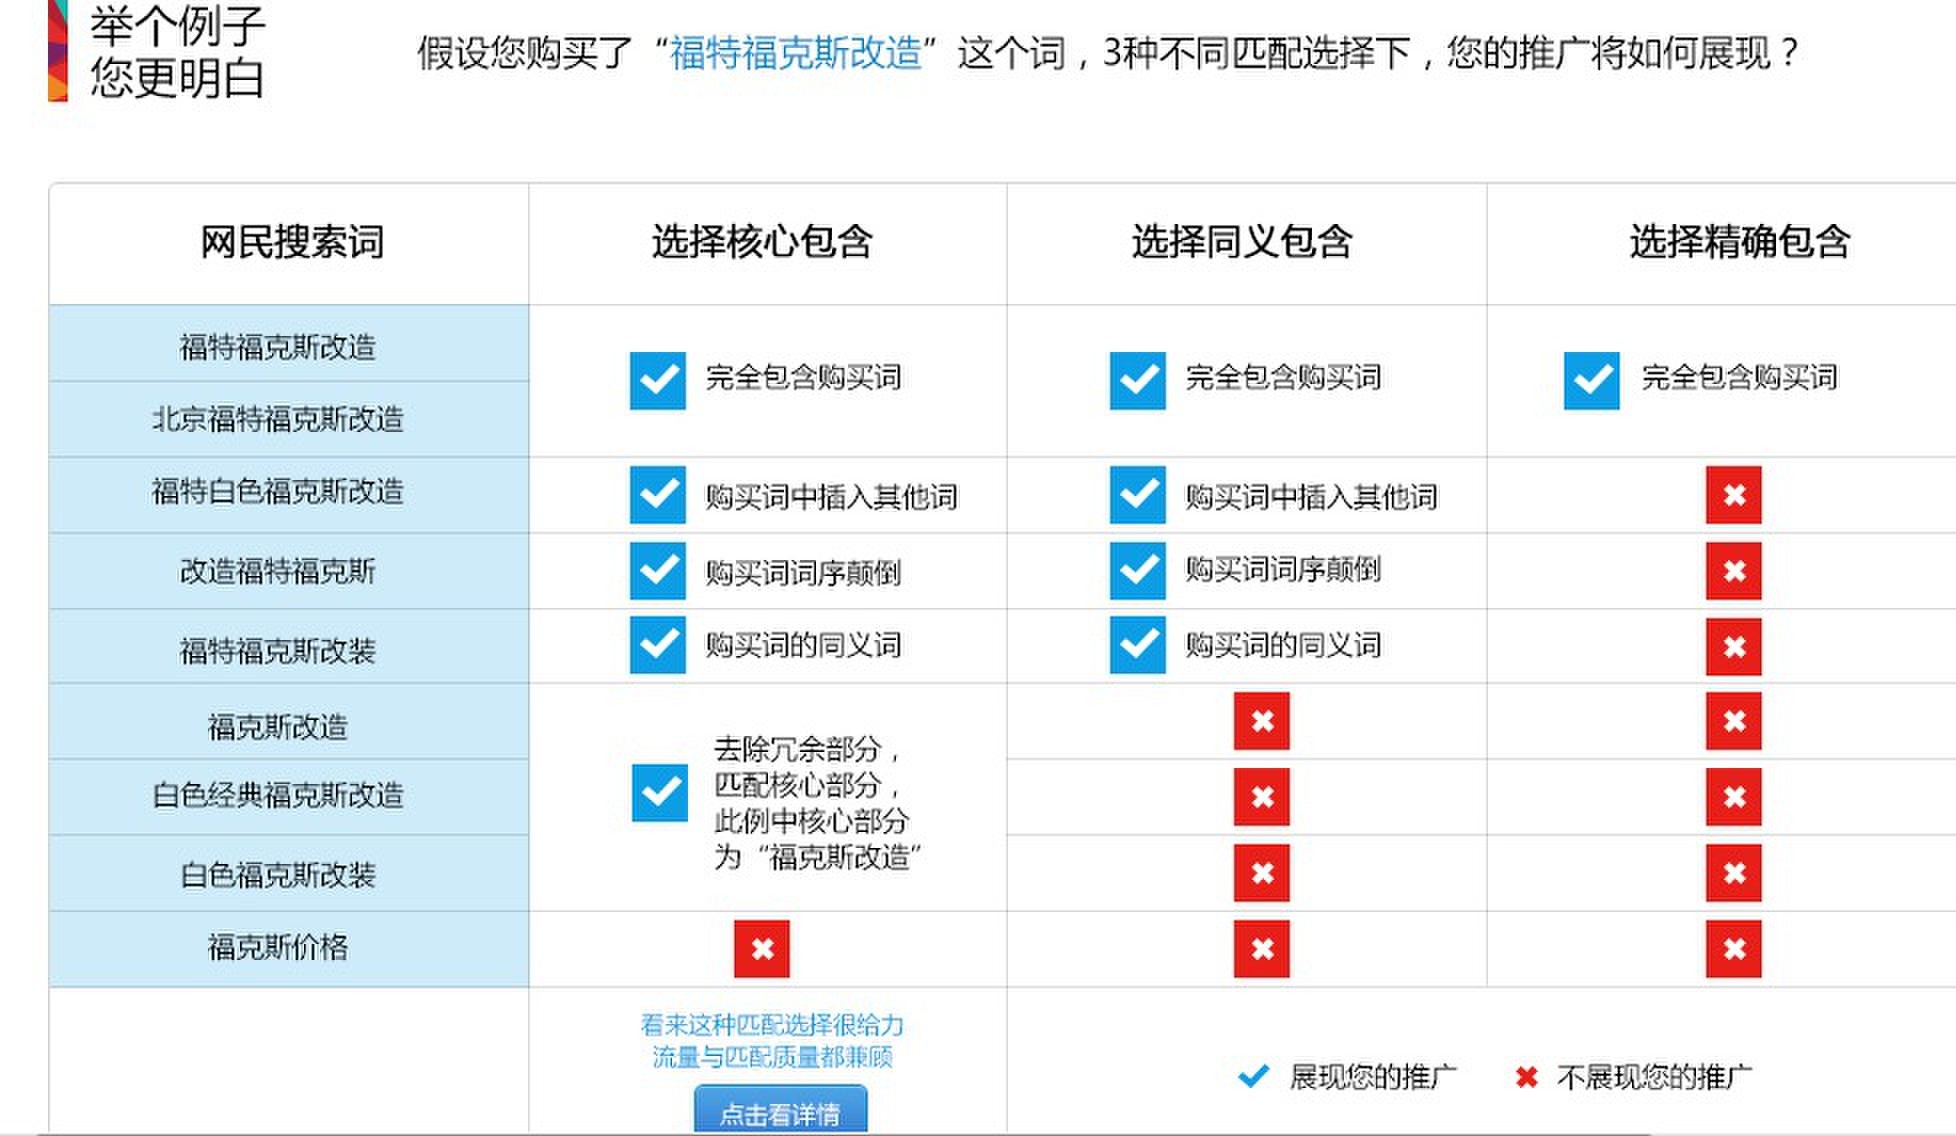1956x1136 pixels.
Task: Select the 福特福克斯改造 search term row
Action: pos(288,344)
